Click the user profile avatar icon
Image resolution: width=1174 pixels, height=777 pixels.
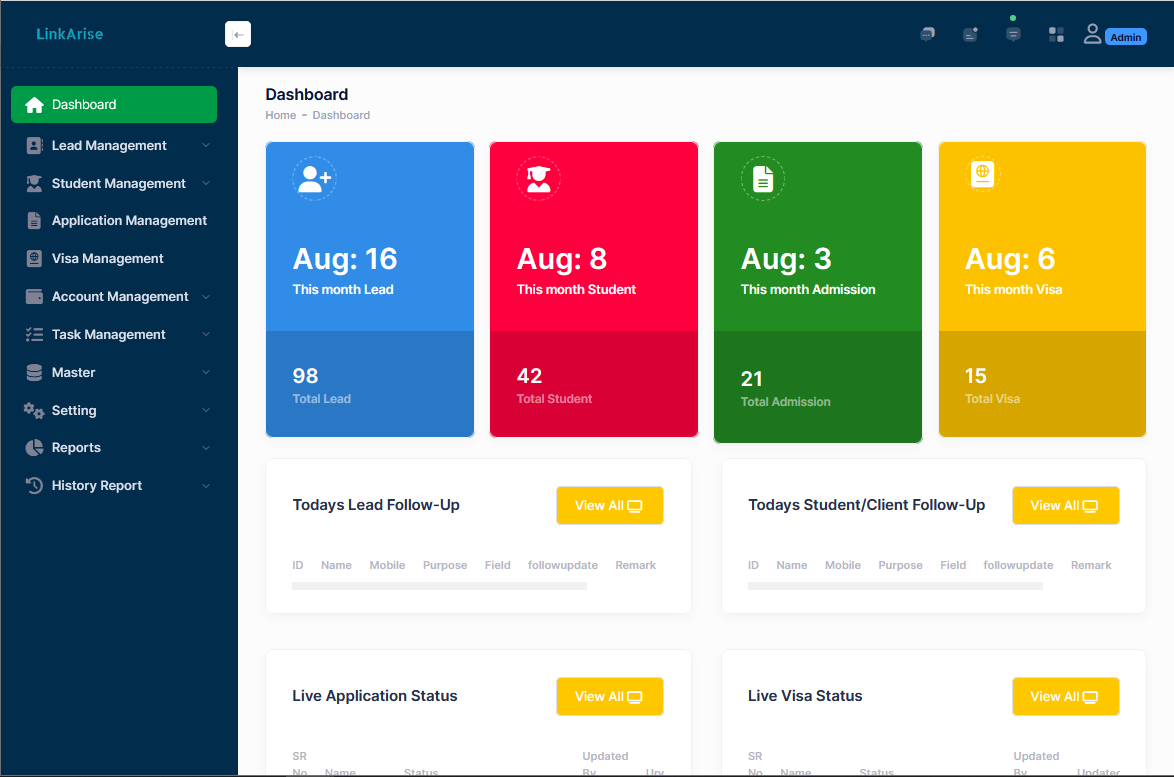(1092, 34)
